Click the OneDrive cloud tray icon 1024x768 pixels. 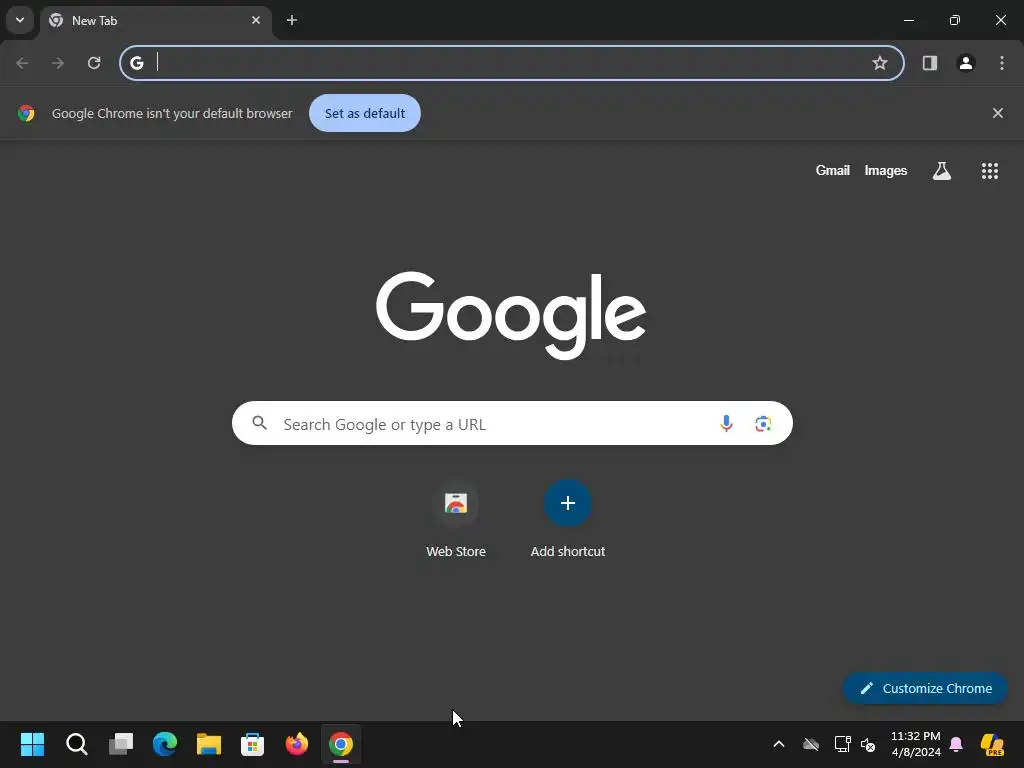(811, 744)
